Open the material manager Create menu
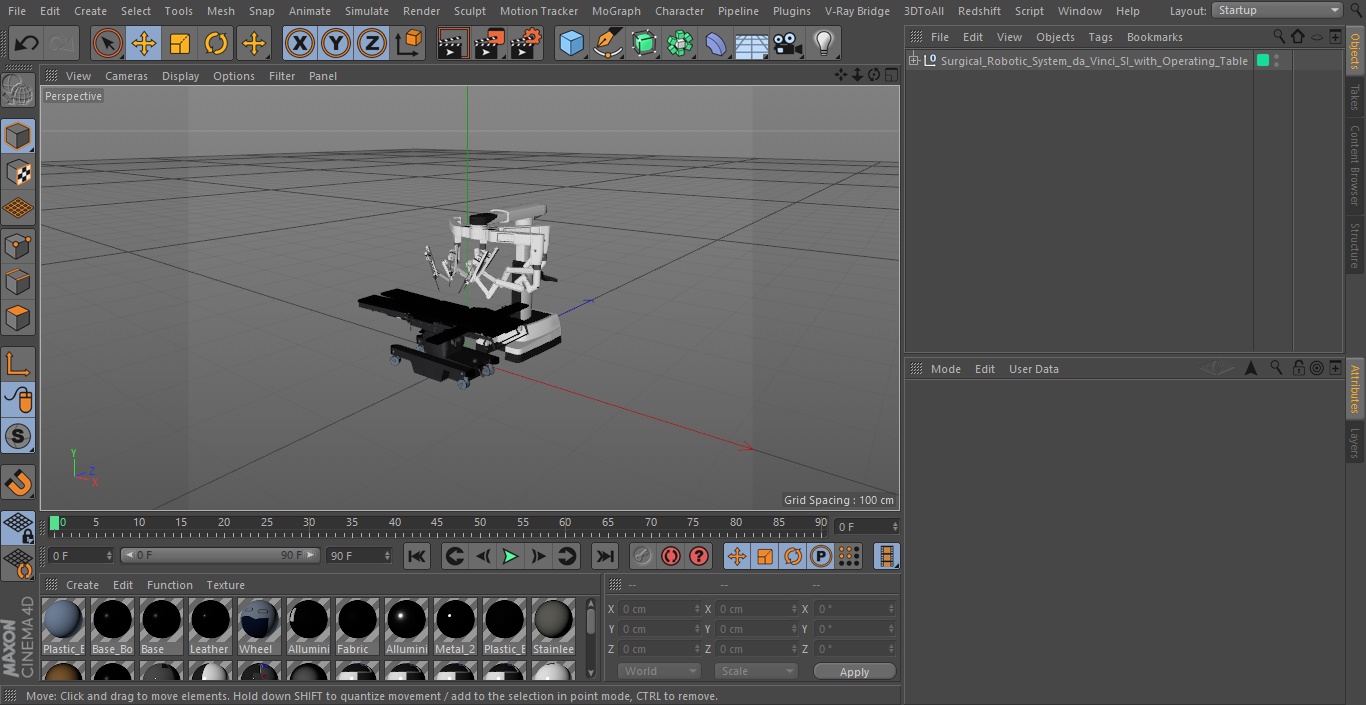The image size is (1366, 705). click(82, 585)
